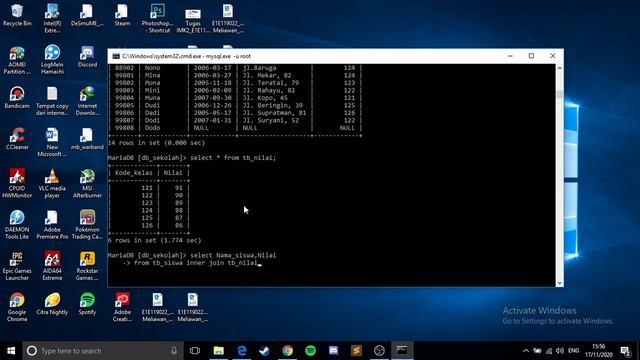This screenshot has width=640, height=360.
Task: Open OBS Studio from the taskbar
Action: [x=379, y=351]
